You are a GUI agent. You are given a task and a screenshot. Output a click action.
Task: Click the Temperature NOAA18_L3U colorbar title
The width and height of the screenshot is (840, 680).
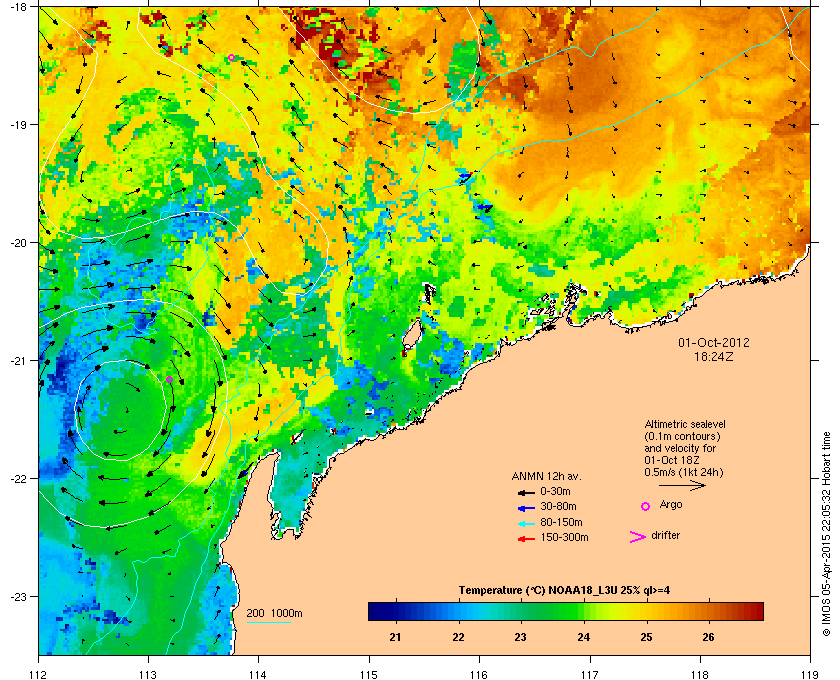pyautogui.click(x=564, y=591)
